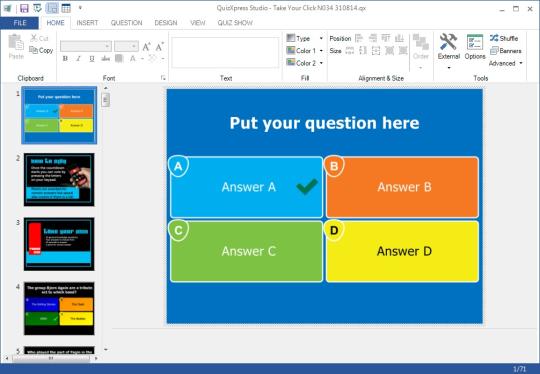
Task: Click the Cut button
Action: click(39, 38)
